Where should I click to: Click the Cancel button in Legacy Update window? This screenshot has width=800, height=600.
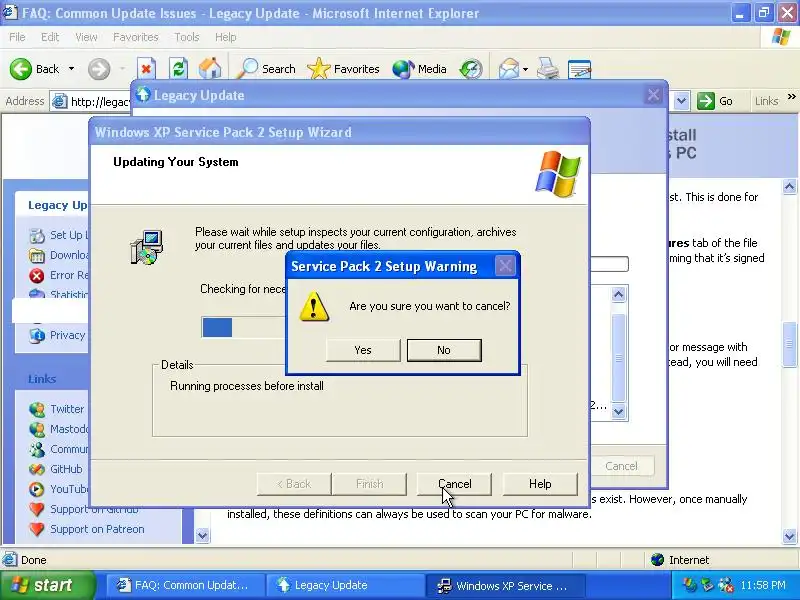click(x=621, y=466)
